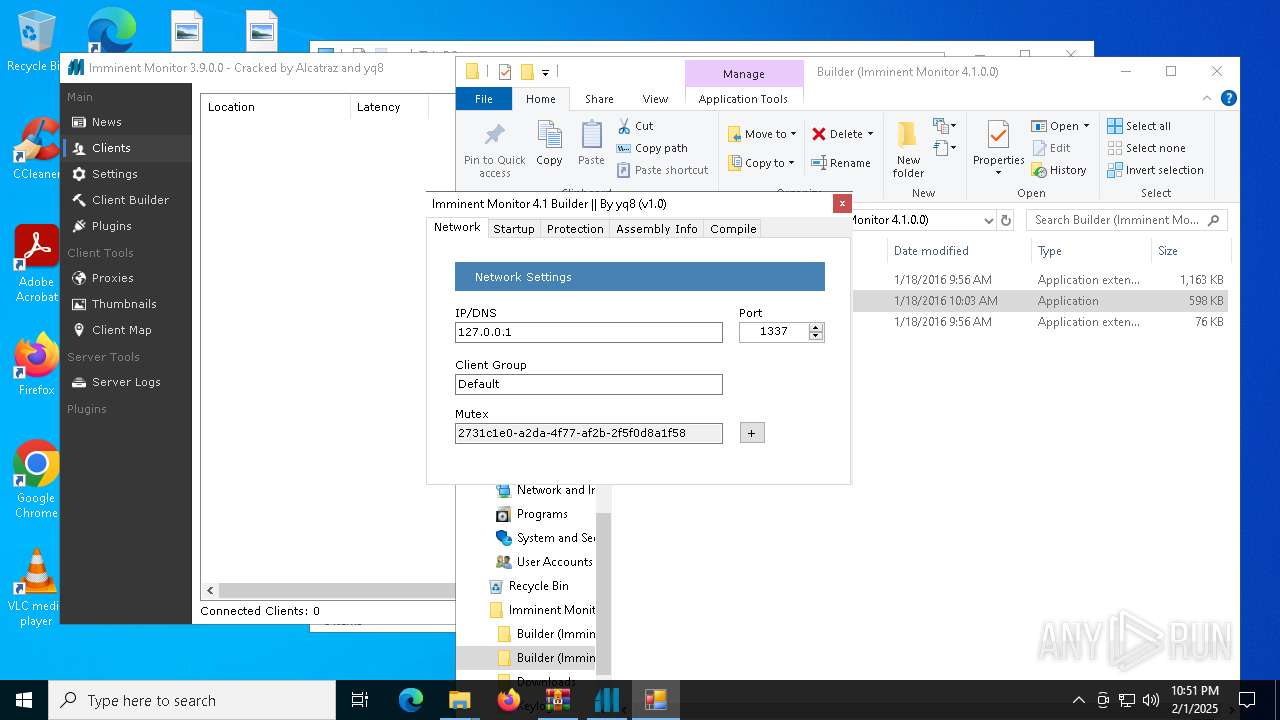Click the IP/DNS input field
Screen dimensions: 1280x720
pyautogui.click(x=588, y=332)
